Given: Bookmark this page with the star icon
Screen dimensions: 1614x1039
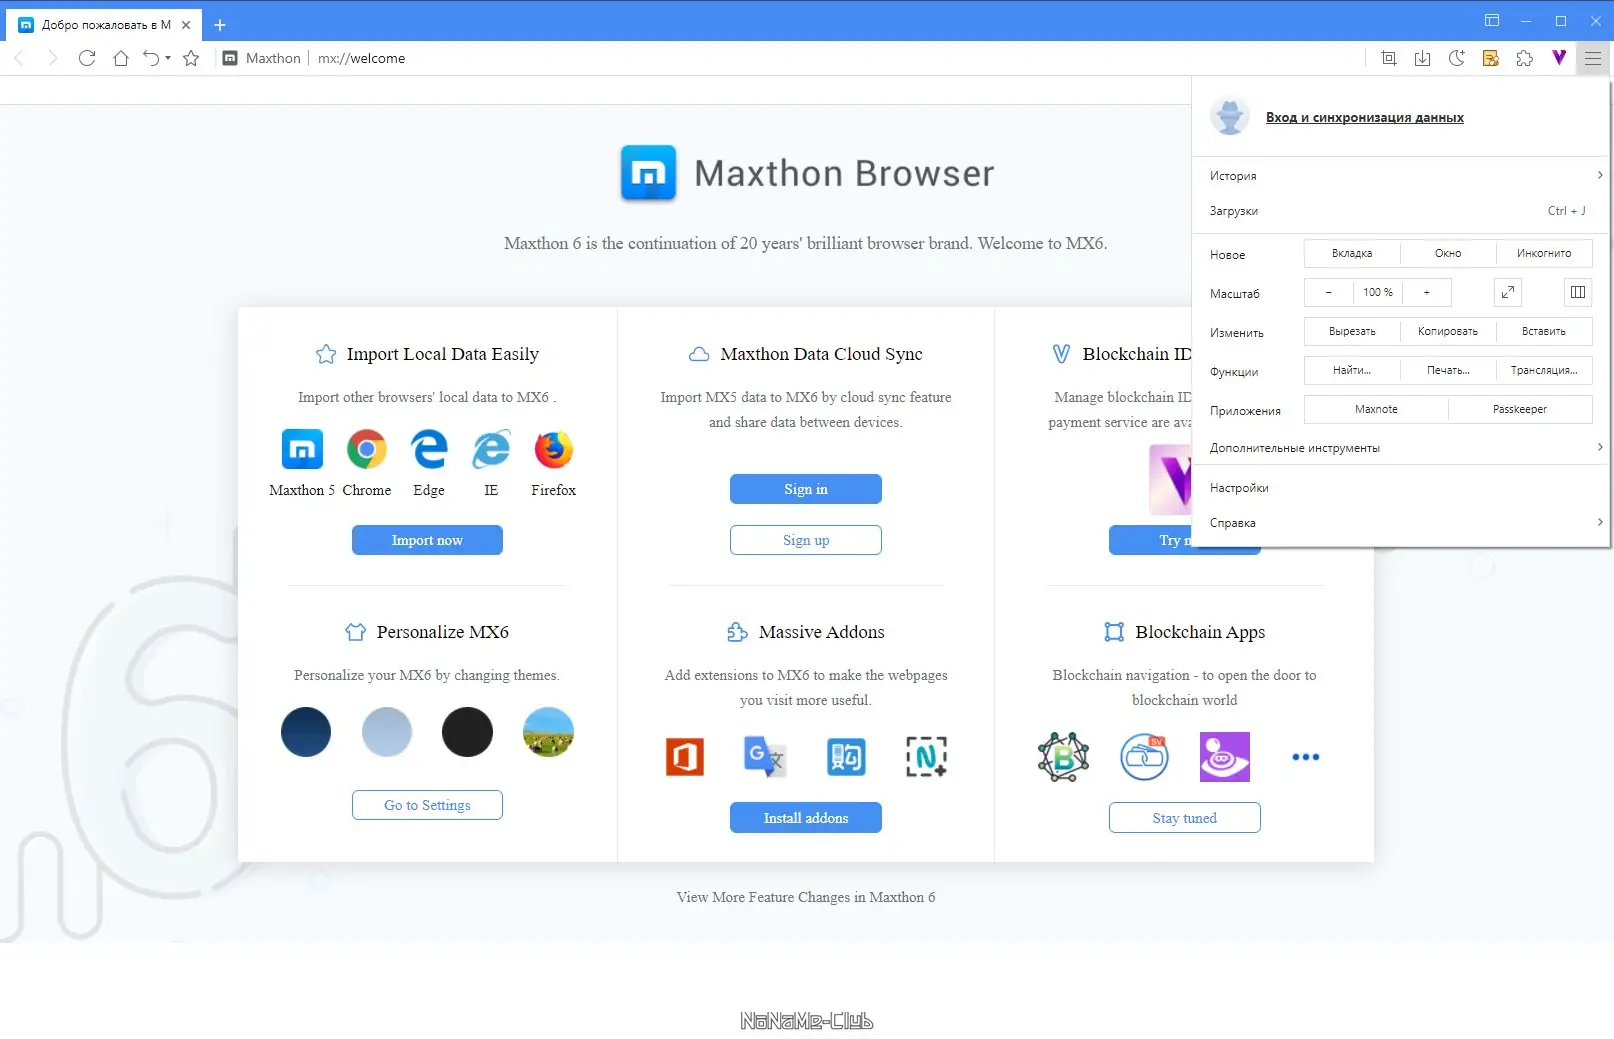Looking at the screenshot, I should point(191,58).
